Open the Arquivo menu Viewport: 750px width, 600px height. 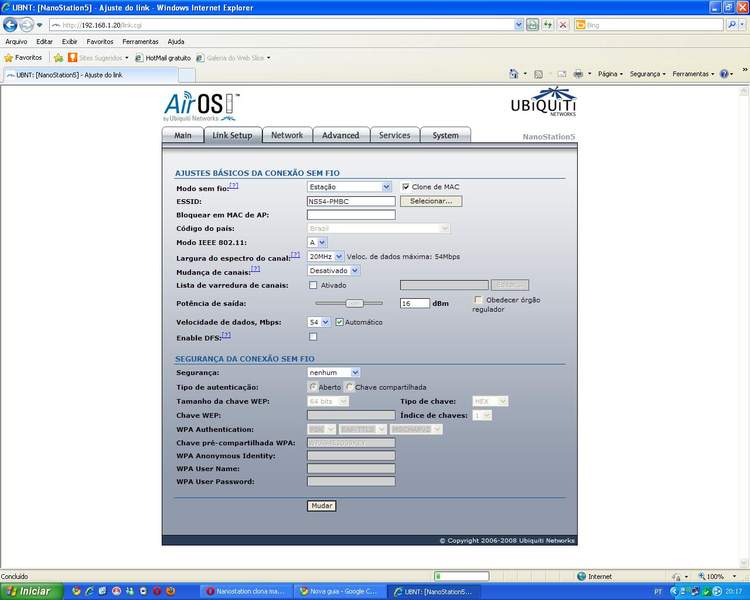tap(16, 42)
